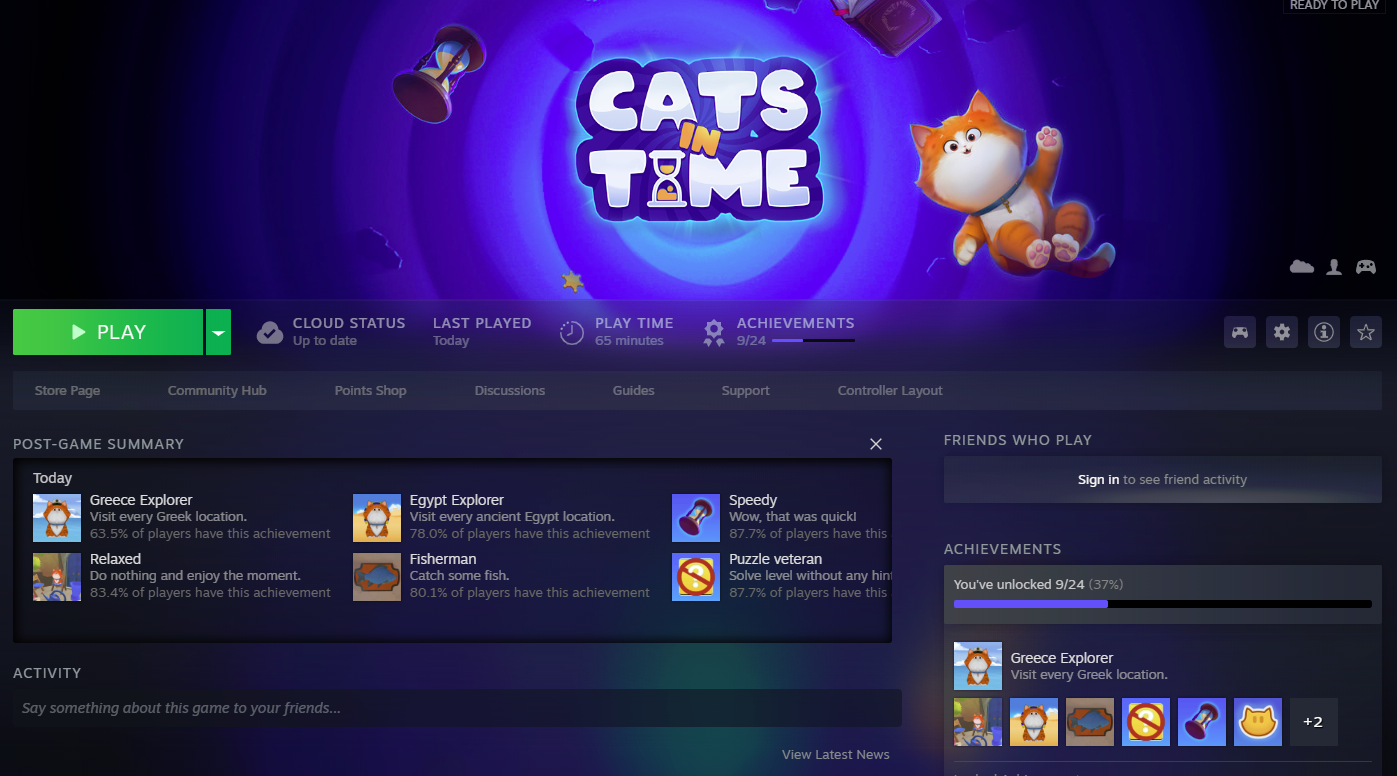Click small progress bar under ACHIEVEMENTS 9/24 header

tap(813, 341)
